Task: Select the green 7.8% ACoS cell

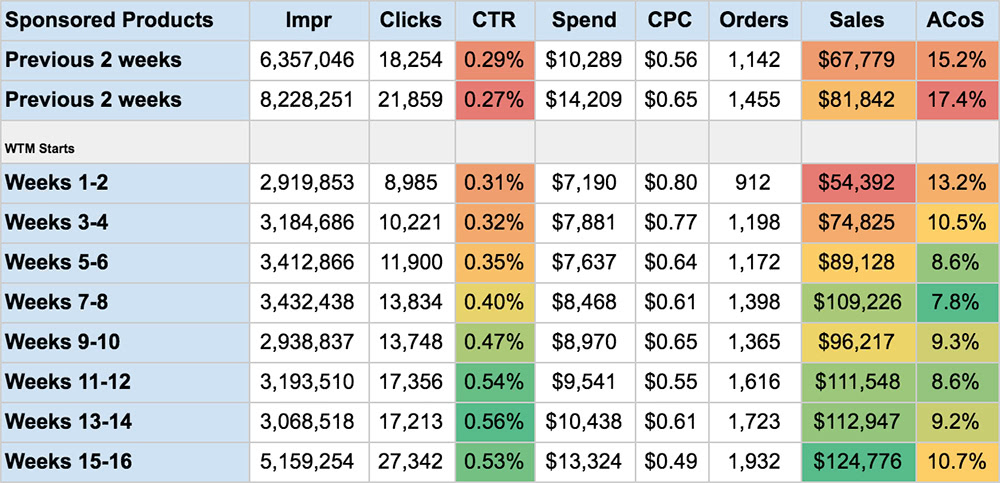Action: tap(956, 303)
